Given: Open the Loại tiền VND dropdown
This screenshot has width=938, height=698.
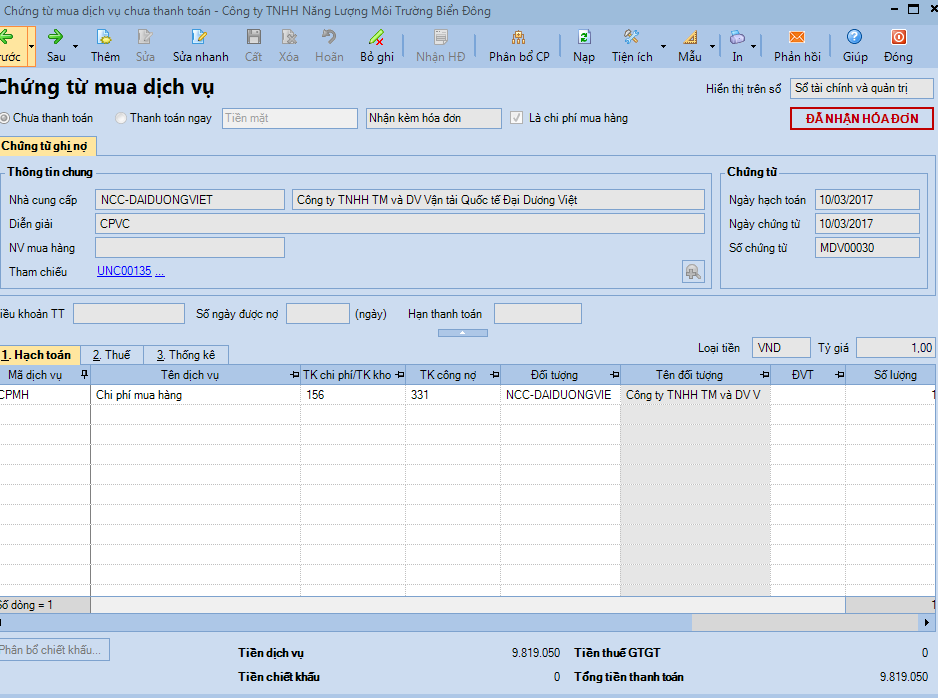Looking at the screenshot, I should pos(781,348).
